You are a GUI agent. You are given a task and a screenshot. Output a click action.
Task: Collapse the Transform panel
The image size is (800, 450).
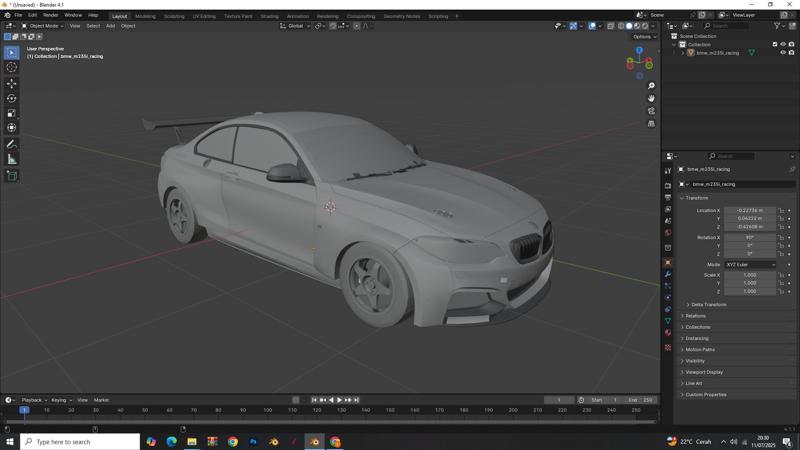(x=694, y=198)
